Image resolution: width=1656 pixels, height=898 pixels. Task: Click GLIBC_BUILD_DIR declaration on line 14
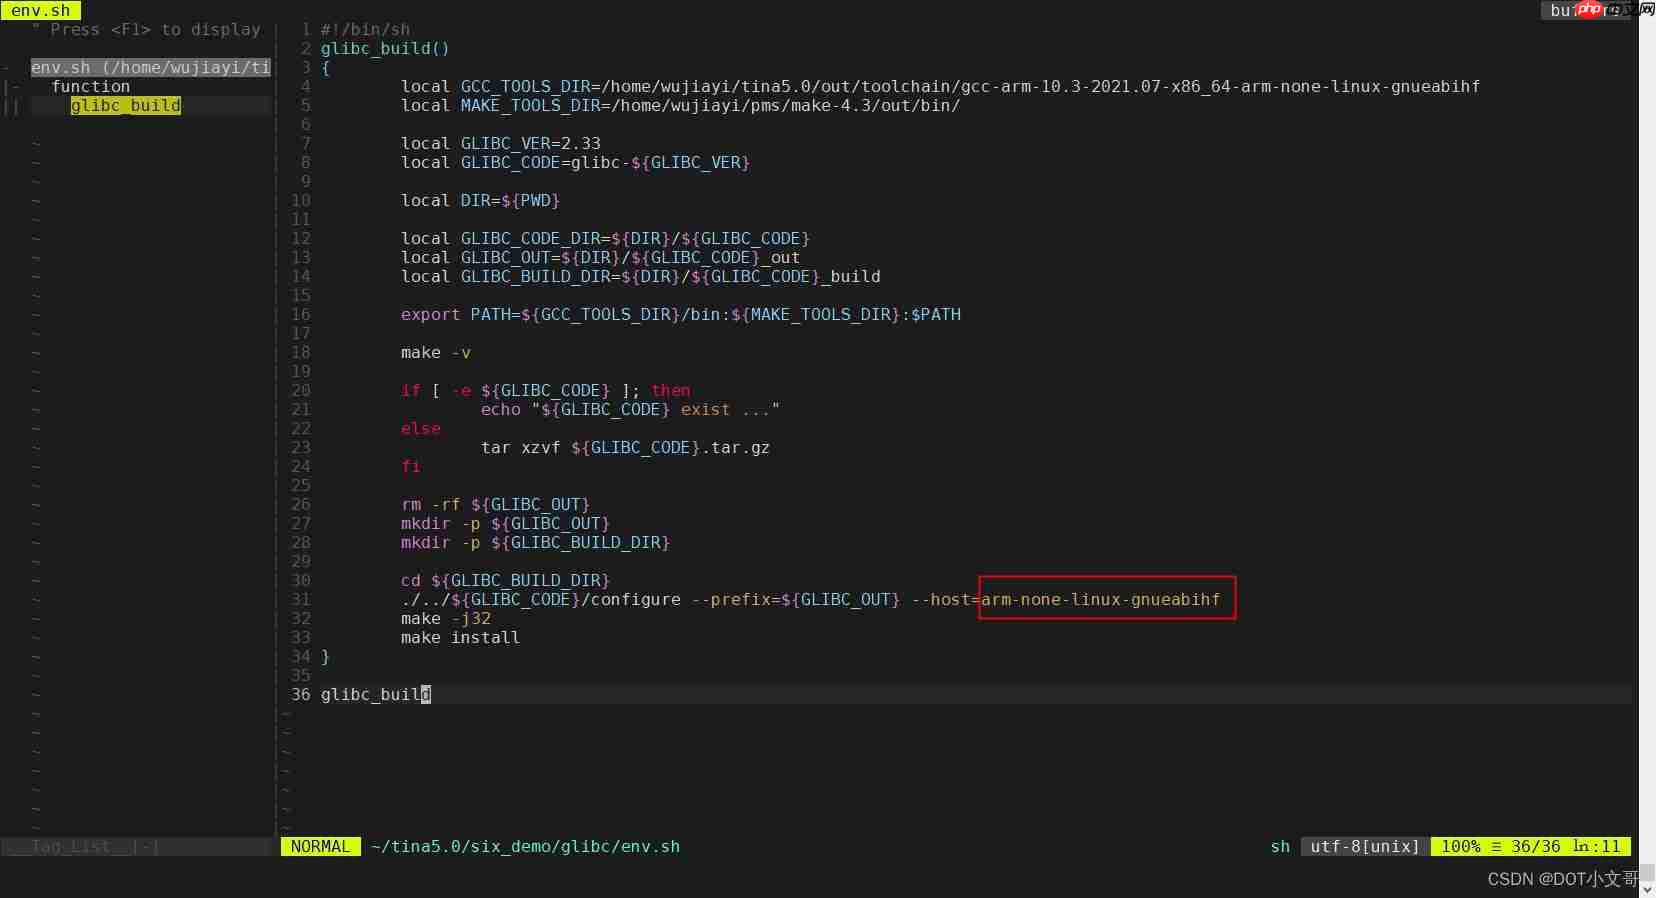tap(535, 276)
